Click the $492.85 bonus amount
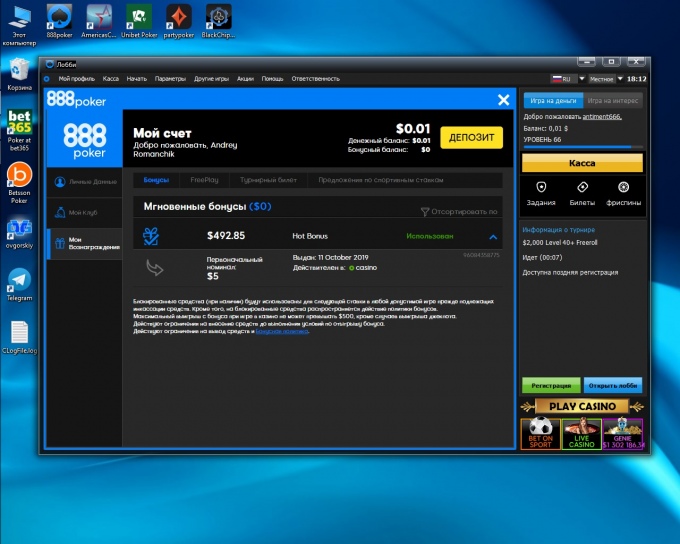 click(x=226, y=236)
